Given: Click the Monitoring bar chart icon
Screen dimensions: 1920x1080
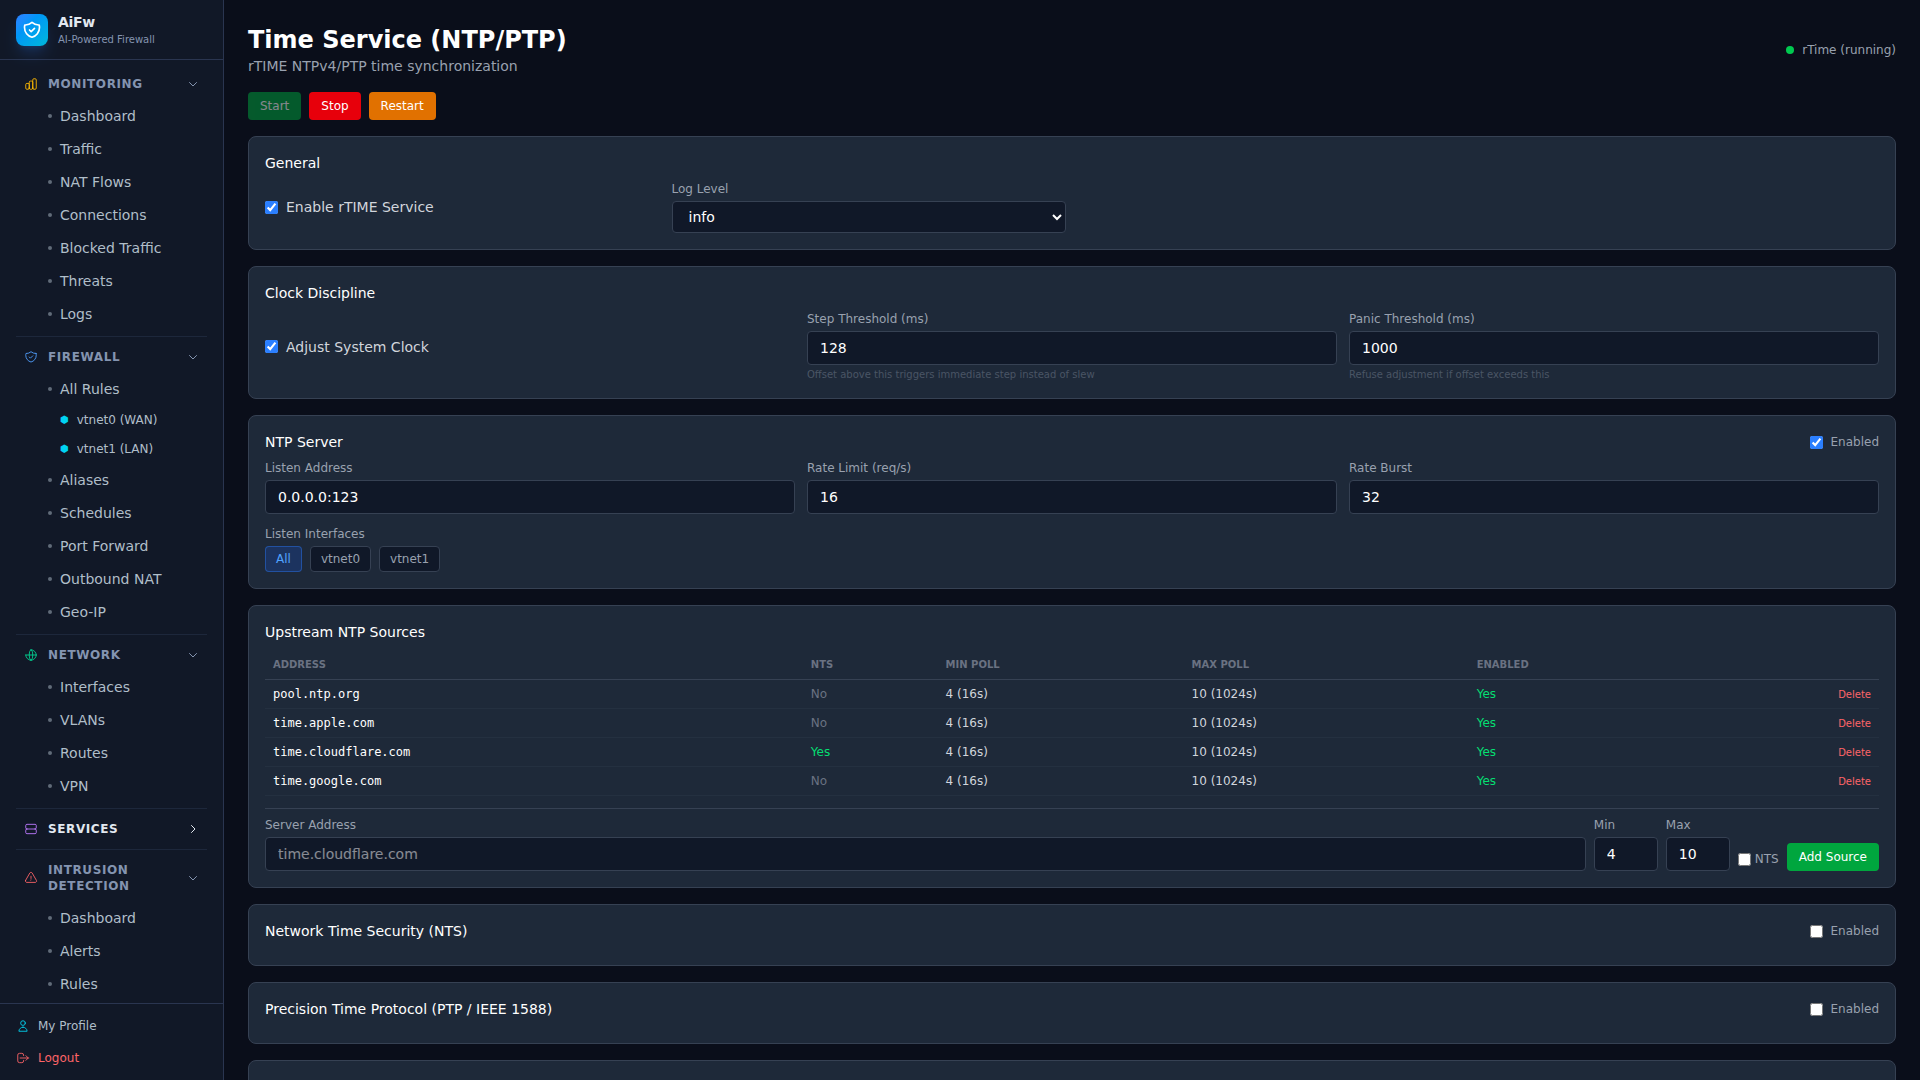Looking at the screenshot, I should coord(31,84).
